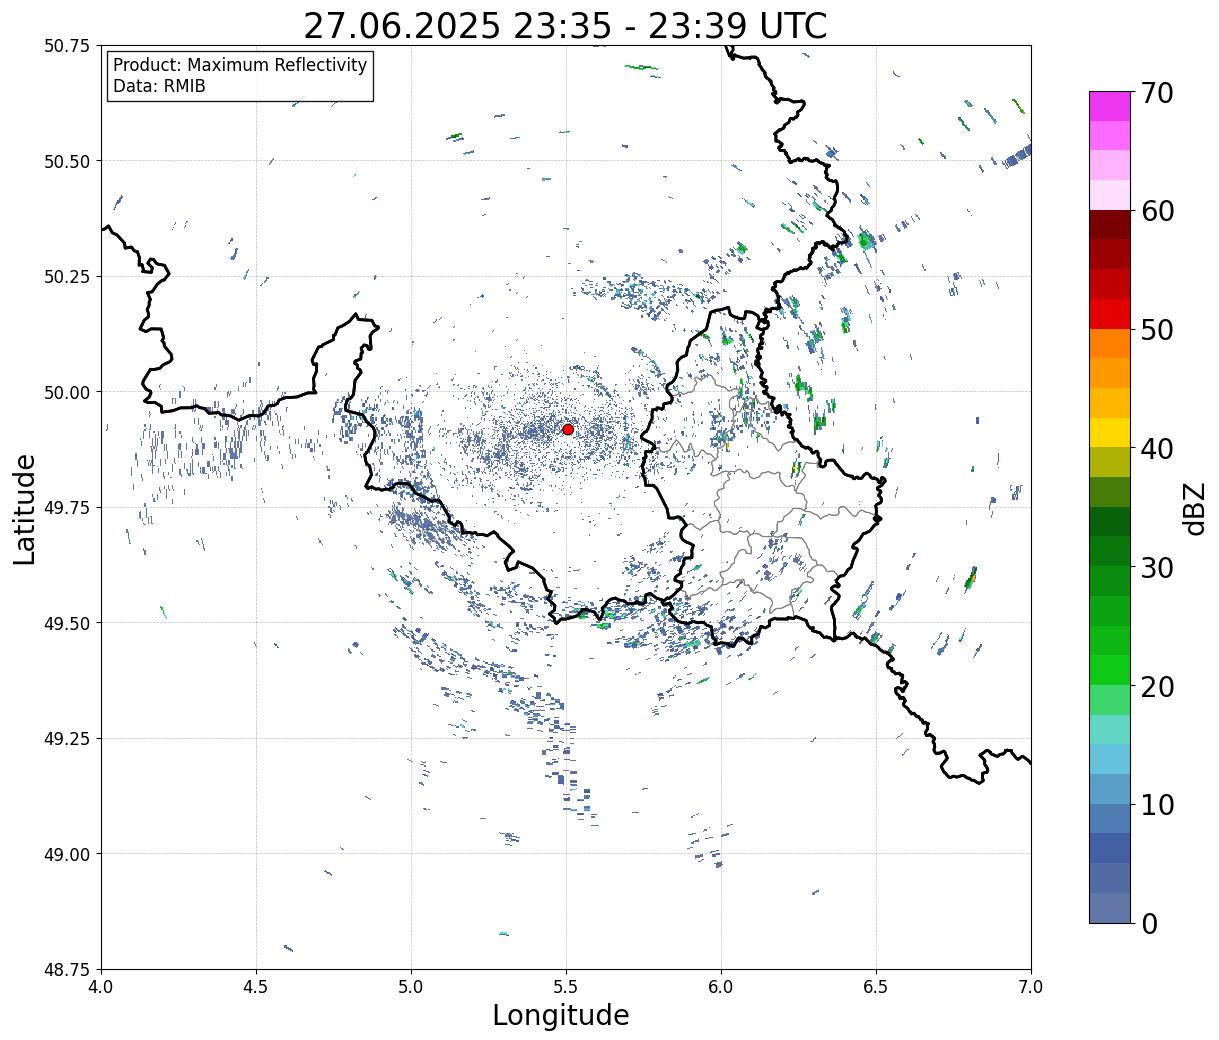
Task: Click the dark maroon colorbar segment below 60
Action: pos(1109,225)
